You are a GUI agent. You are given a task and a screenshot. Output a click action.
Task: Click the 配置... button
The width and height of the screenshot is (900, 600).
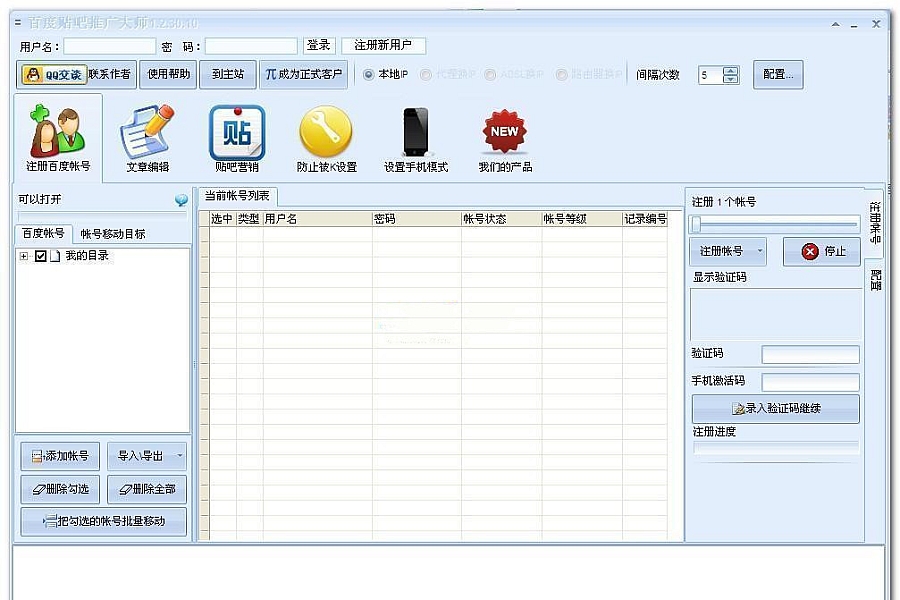[778, 75]
